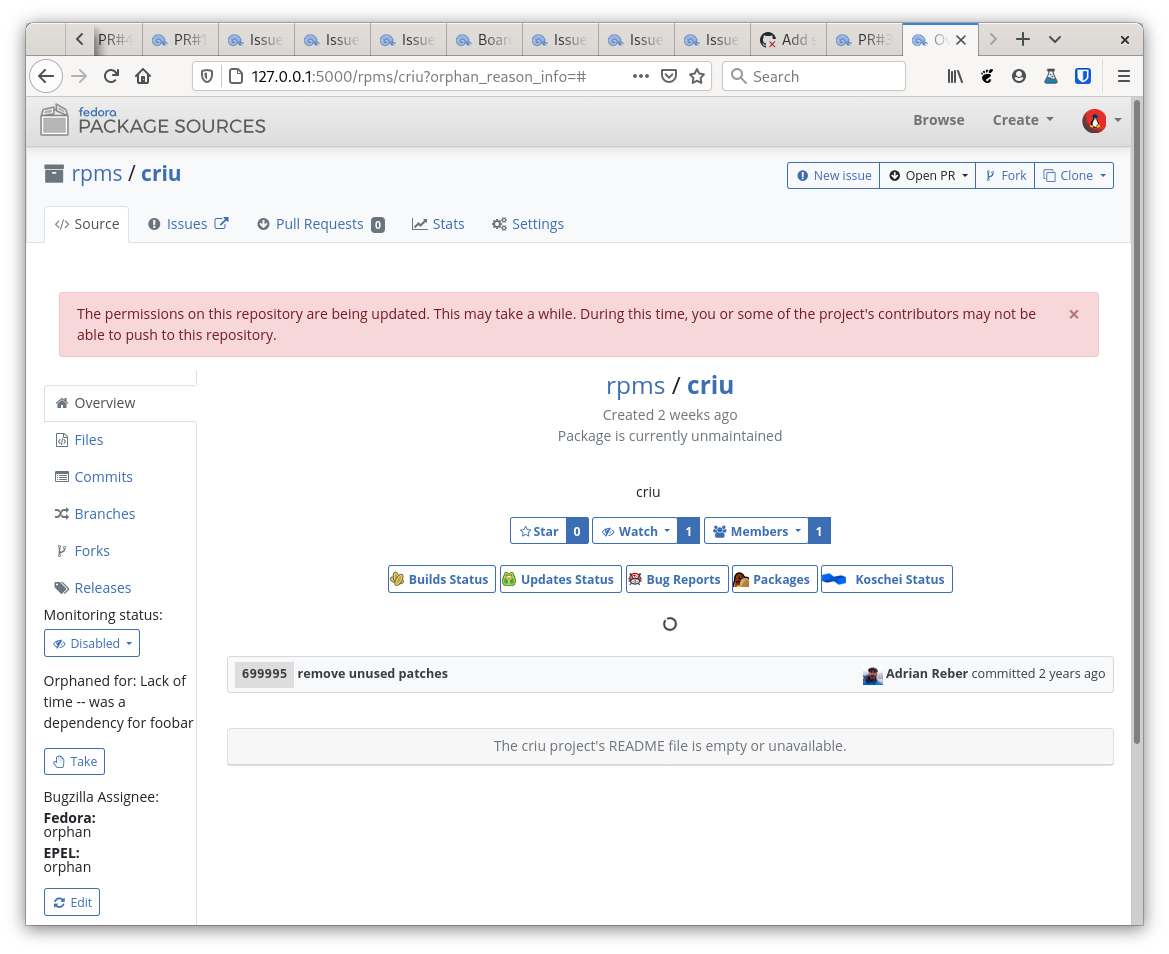Open Bug Reports link
The width and height of the screenshot is (1169, 954).
tap(677, 579)
